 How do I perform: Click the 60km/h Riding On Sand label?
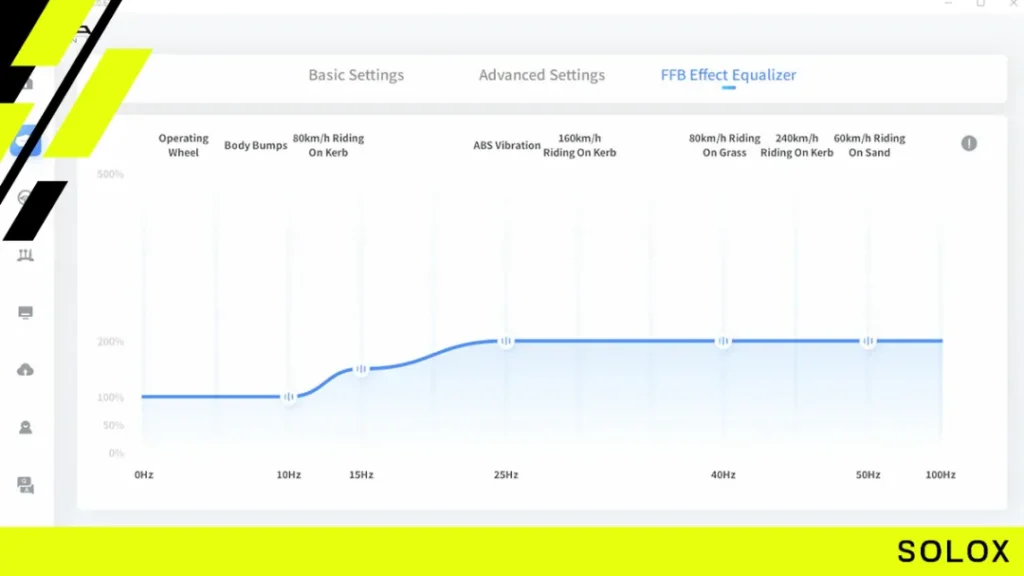click(869, 145)
